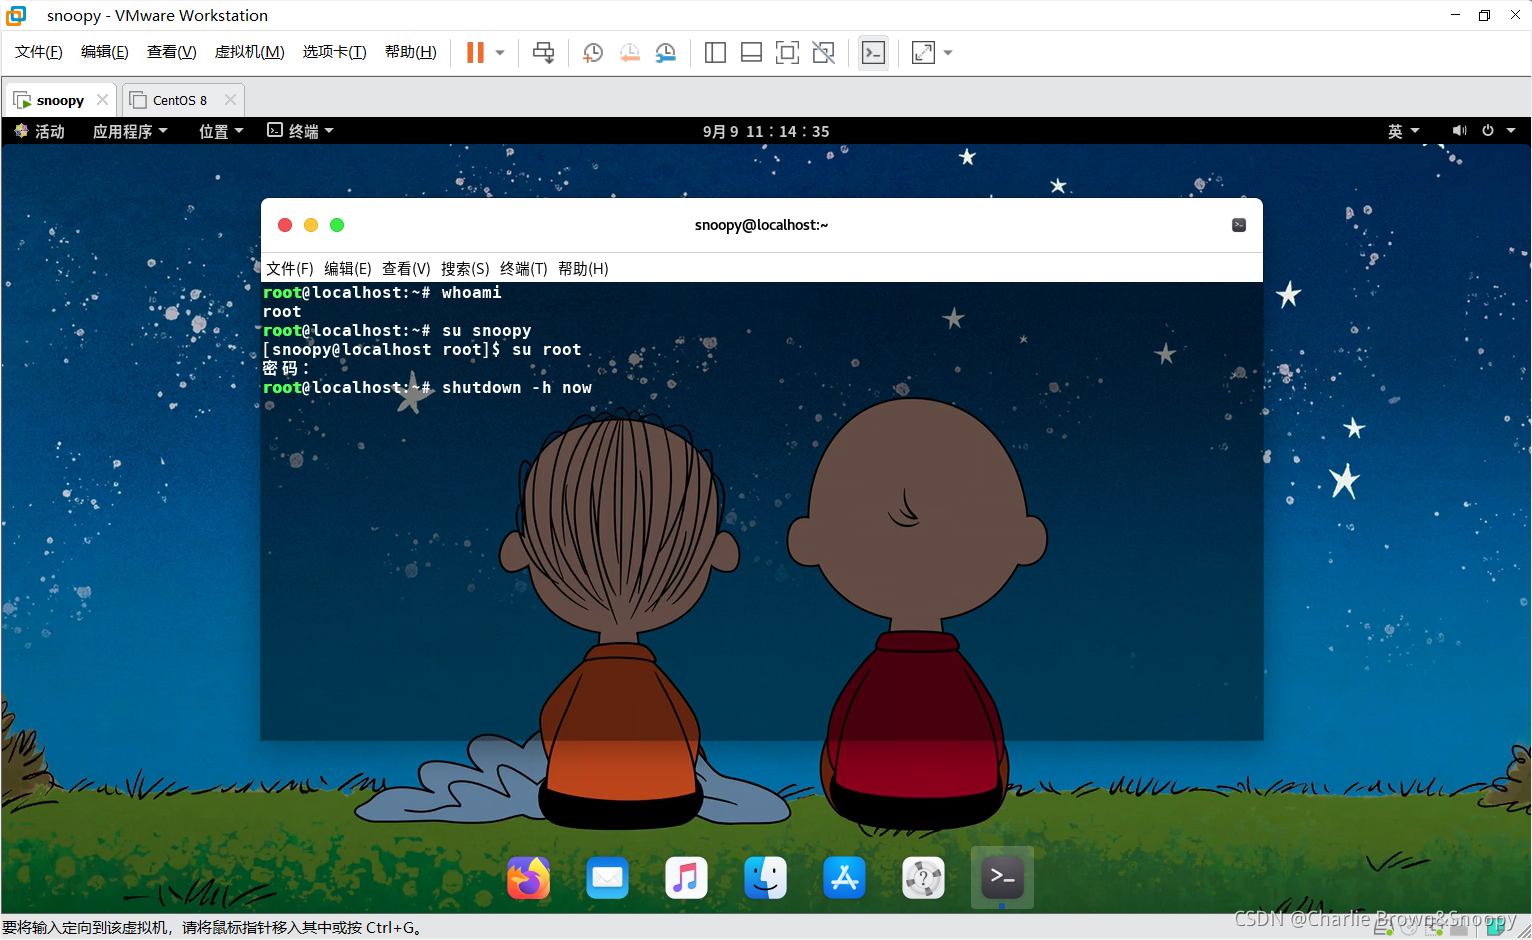Image resolution: width=1532 pixels, height=940 pixels.
Task: Open the terminal 终端(T) menu
Action: (x=524, y=268)
